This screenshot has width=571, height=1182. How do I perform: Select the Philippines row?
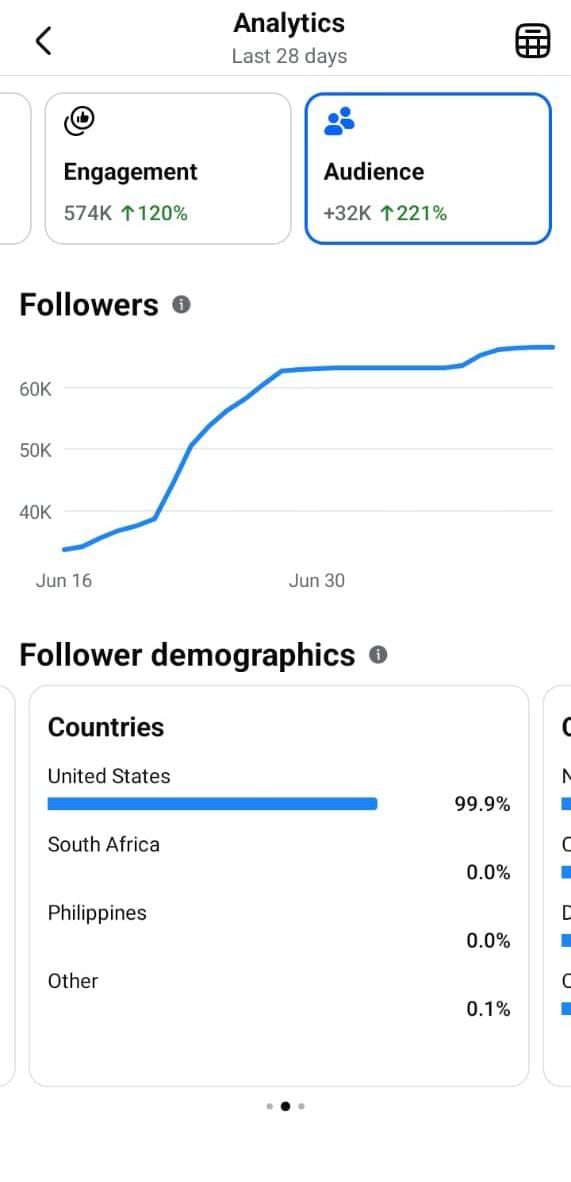tap(279, 926)
